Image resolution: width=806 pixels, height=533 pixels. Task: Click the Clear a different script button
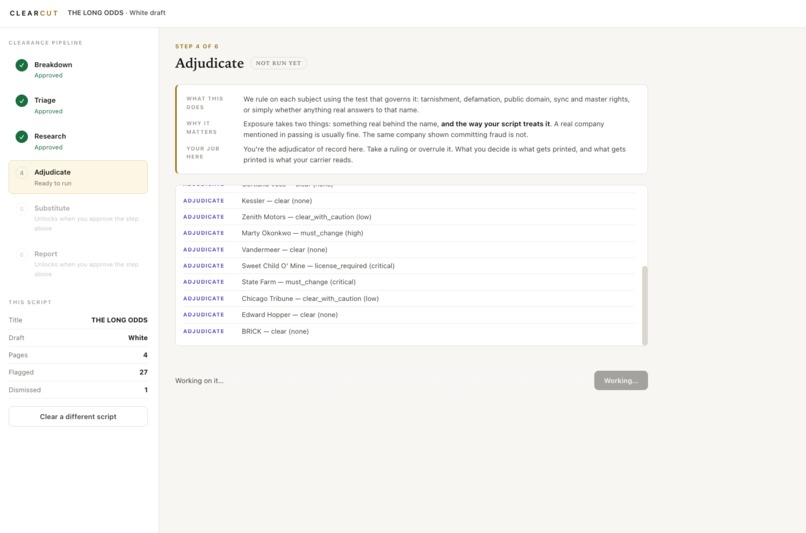pyautogui.click(x=78, y=416)
